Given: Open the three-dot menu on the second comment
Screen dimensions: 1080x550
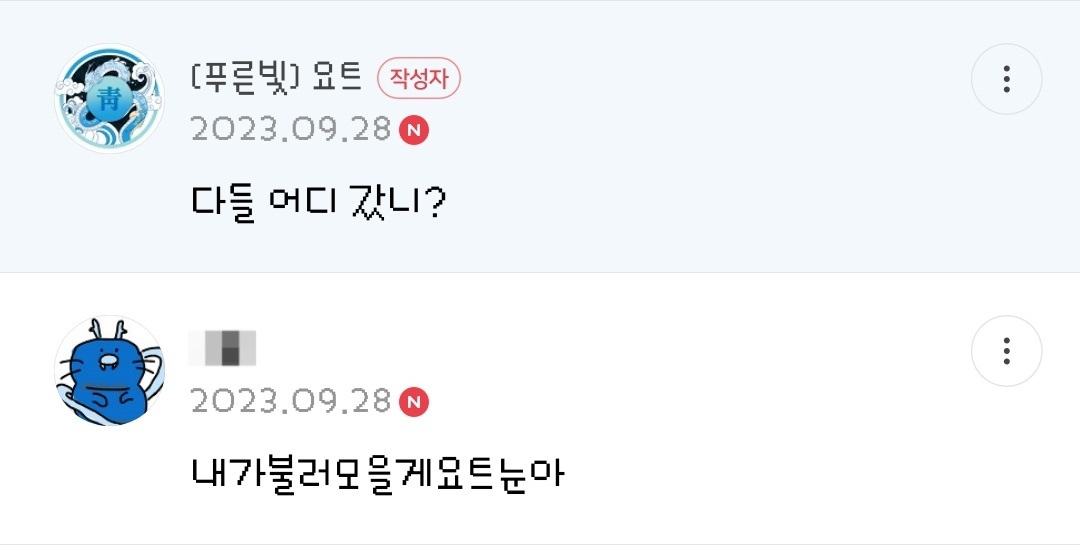Looking at the screenshot, I should [1006, 351].
